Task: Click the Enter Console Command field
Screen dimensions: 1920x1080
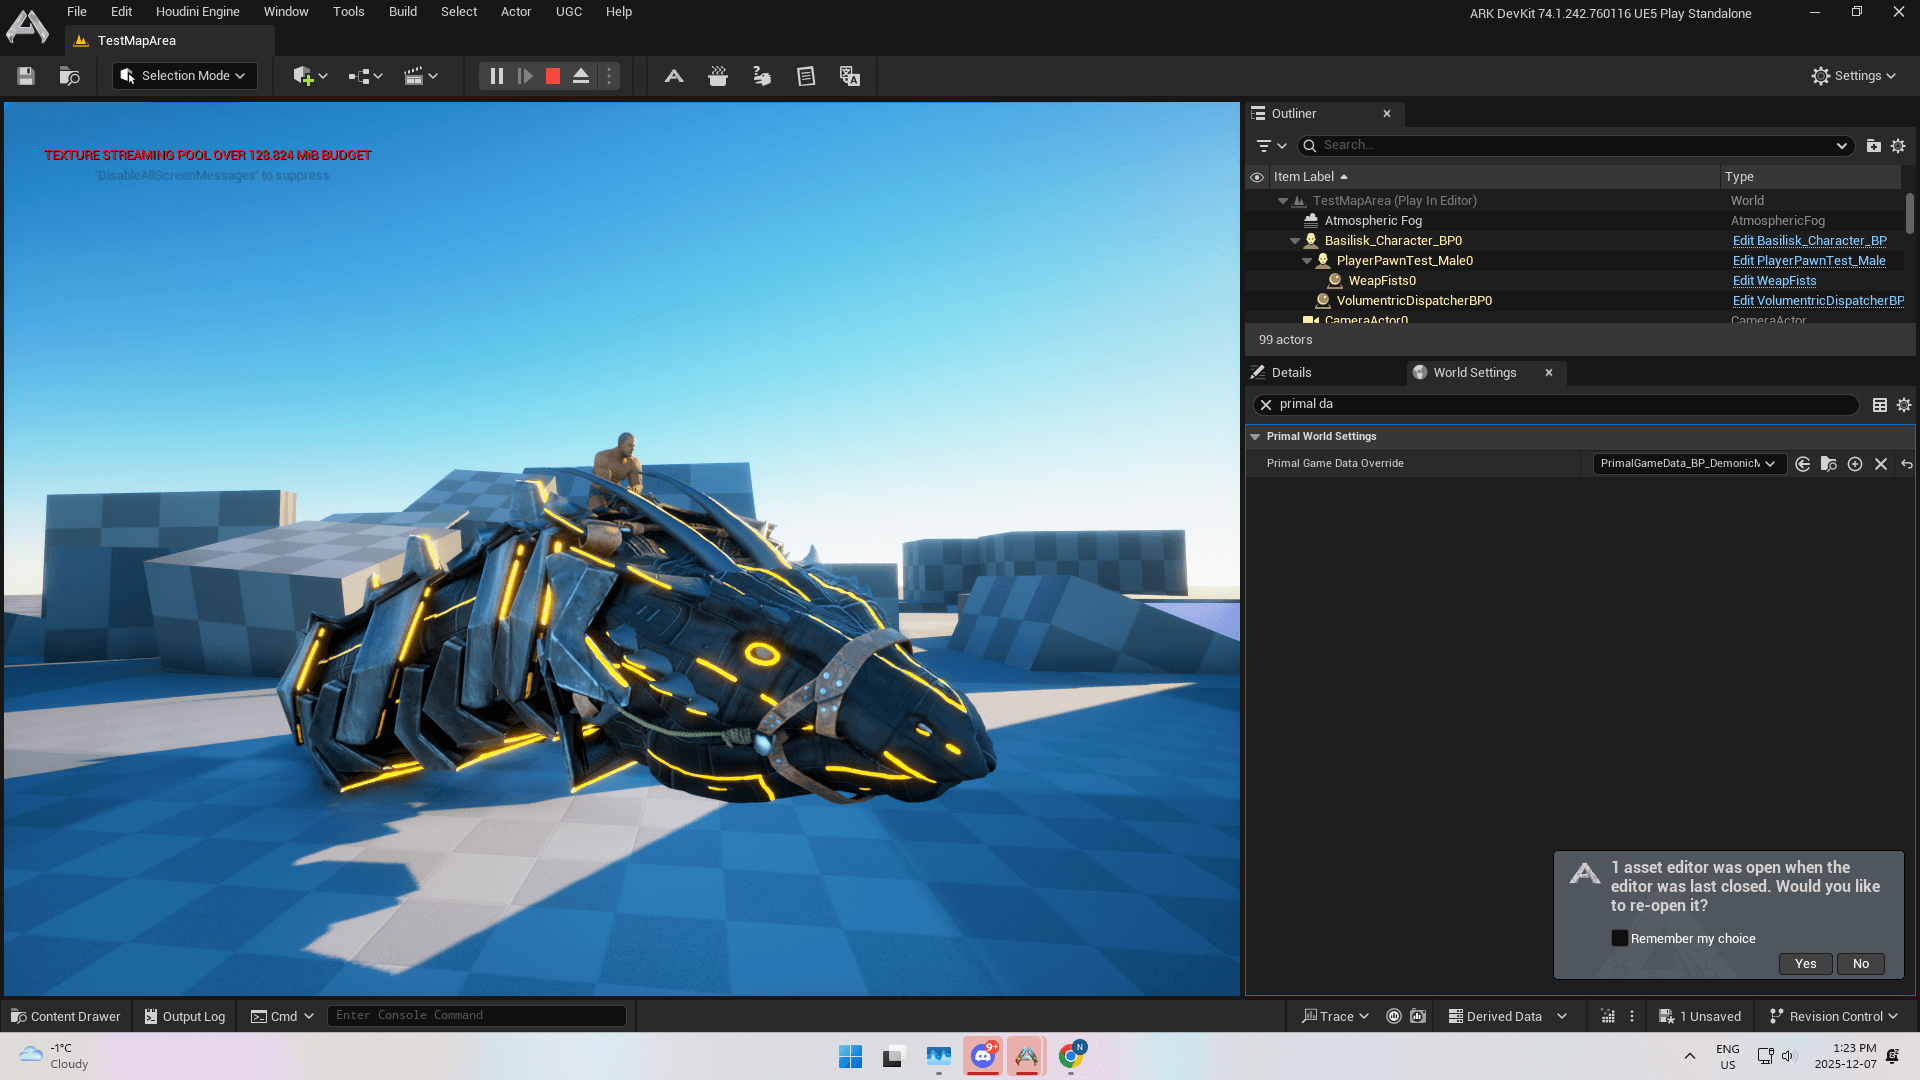Action: tap(476, 1016)
